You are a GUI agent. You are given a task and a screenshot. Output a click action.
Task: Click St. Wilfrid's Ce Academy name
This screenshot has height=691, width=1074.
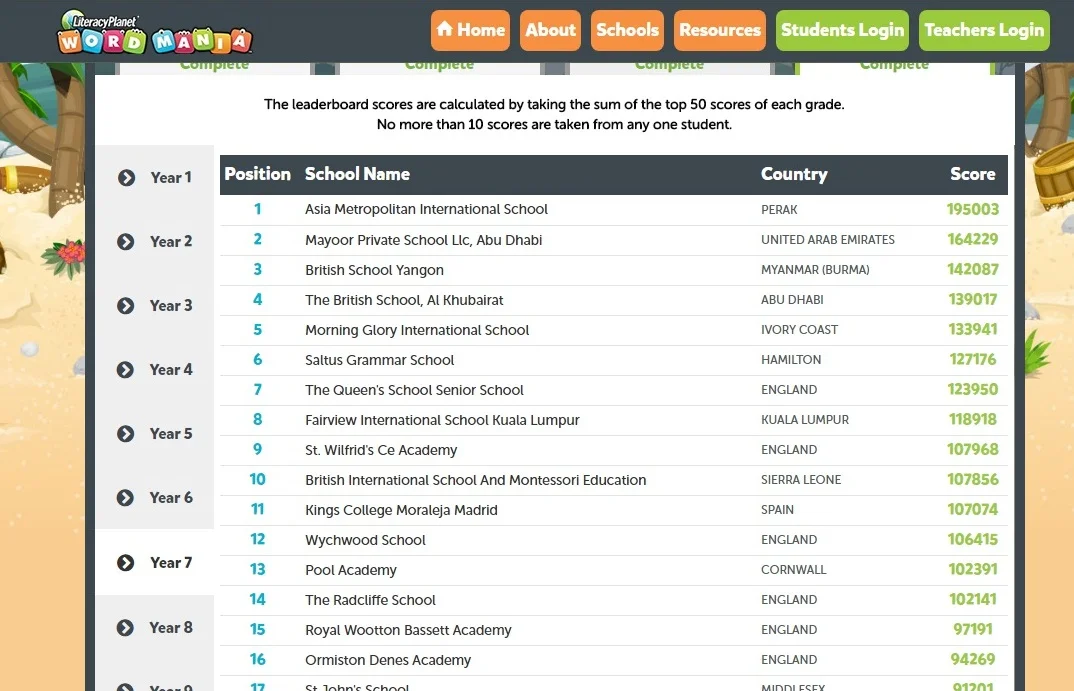(x=381, y=450)
